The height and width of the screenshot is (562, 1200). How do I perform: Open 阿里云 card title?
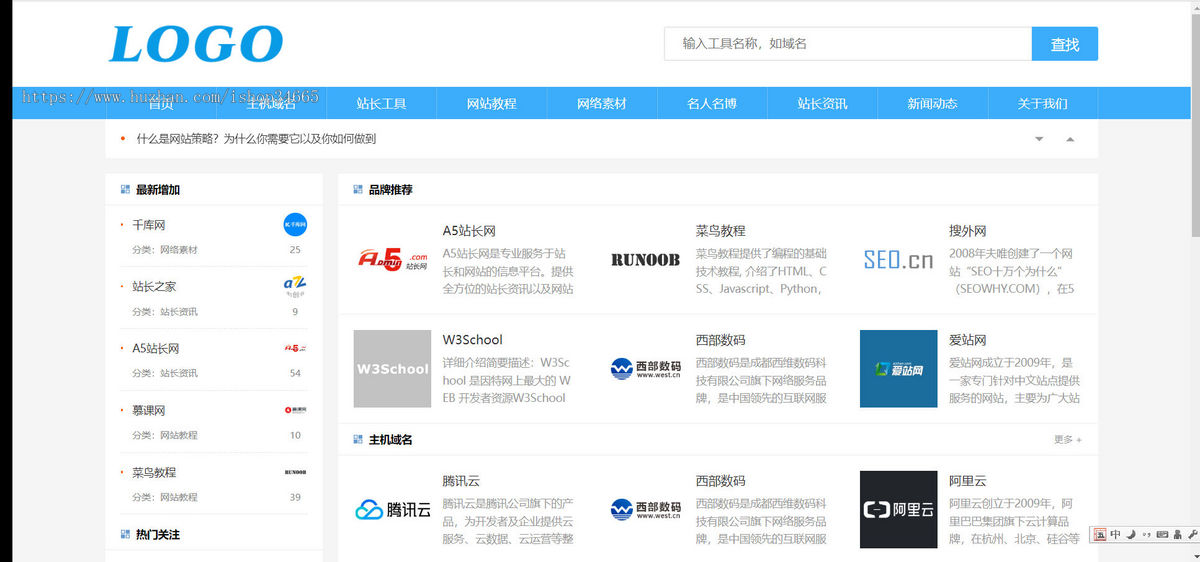tap(968, 480)
